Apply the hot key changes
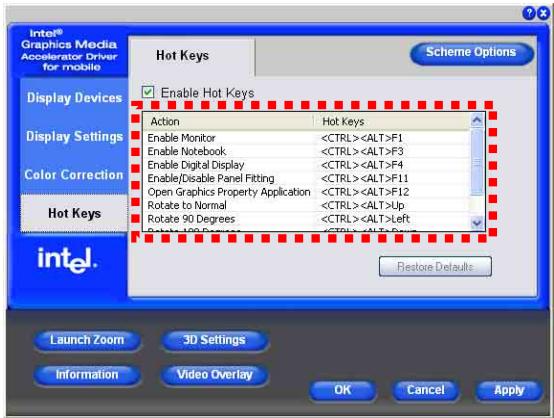554x418 pixels. point(509,390)
